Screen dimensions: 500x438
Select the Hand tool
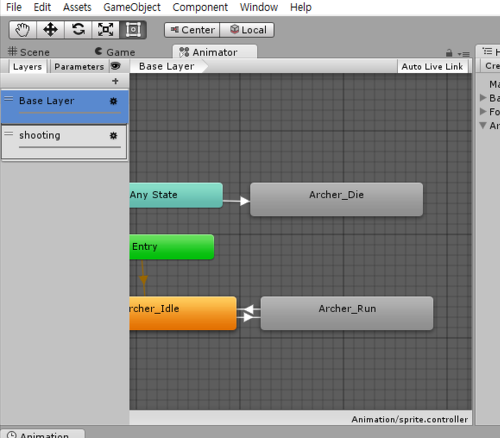tap(23, 30)
